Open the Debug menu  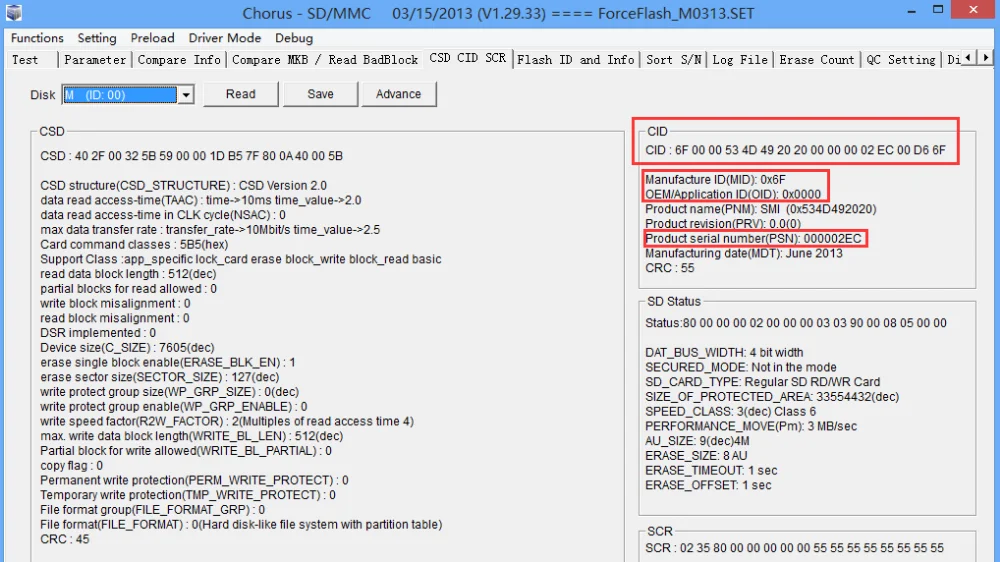point(294,38)
